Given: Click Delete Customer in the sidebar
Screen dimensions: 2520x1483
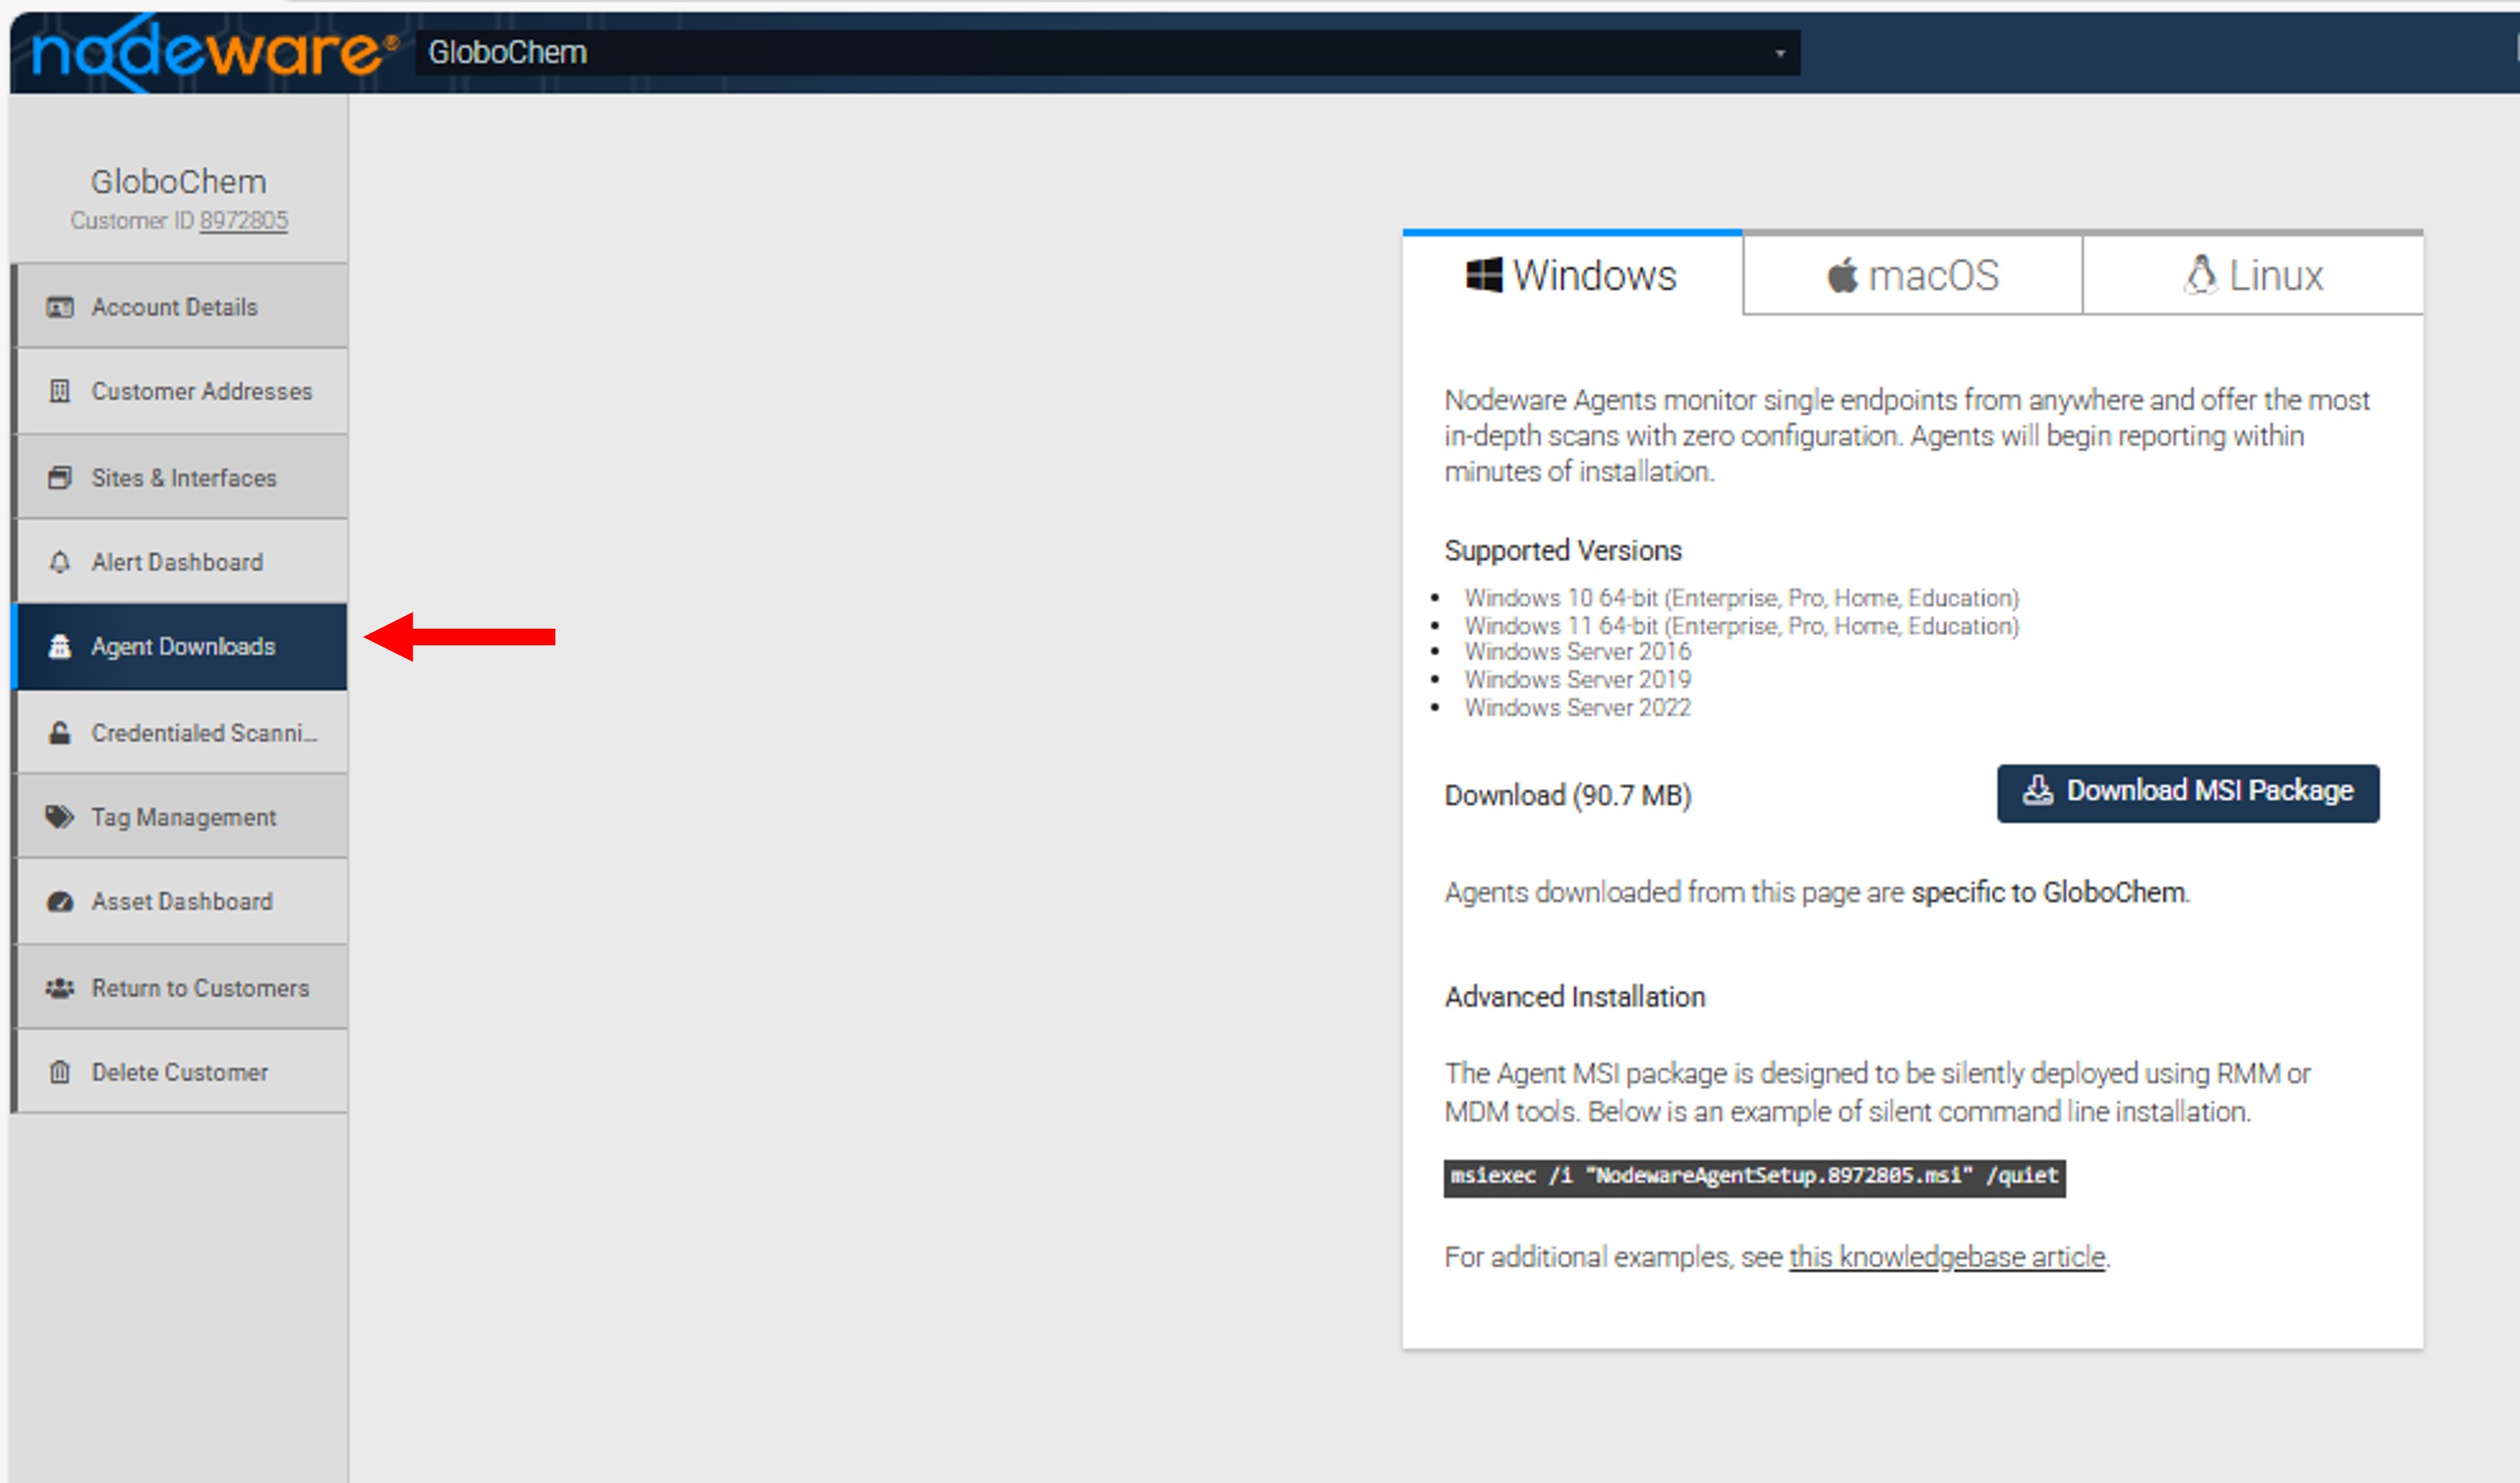Looking at the screenshot, I should point(180,1072).
